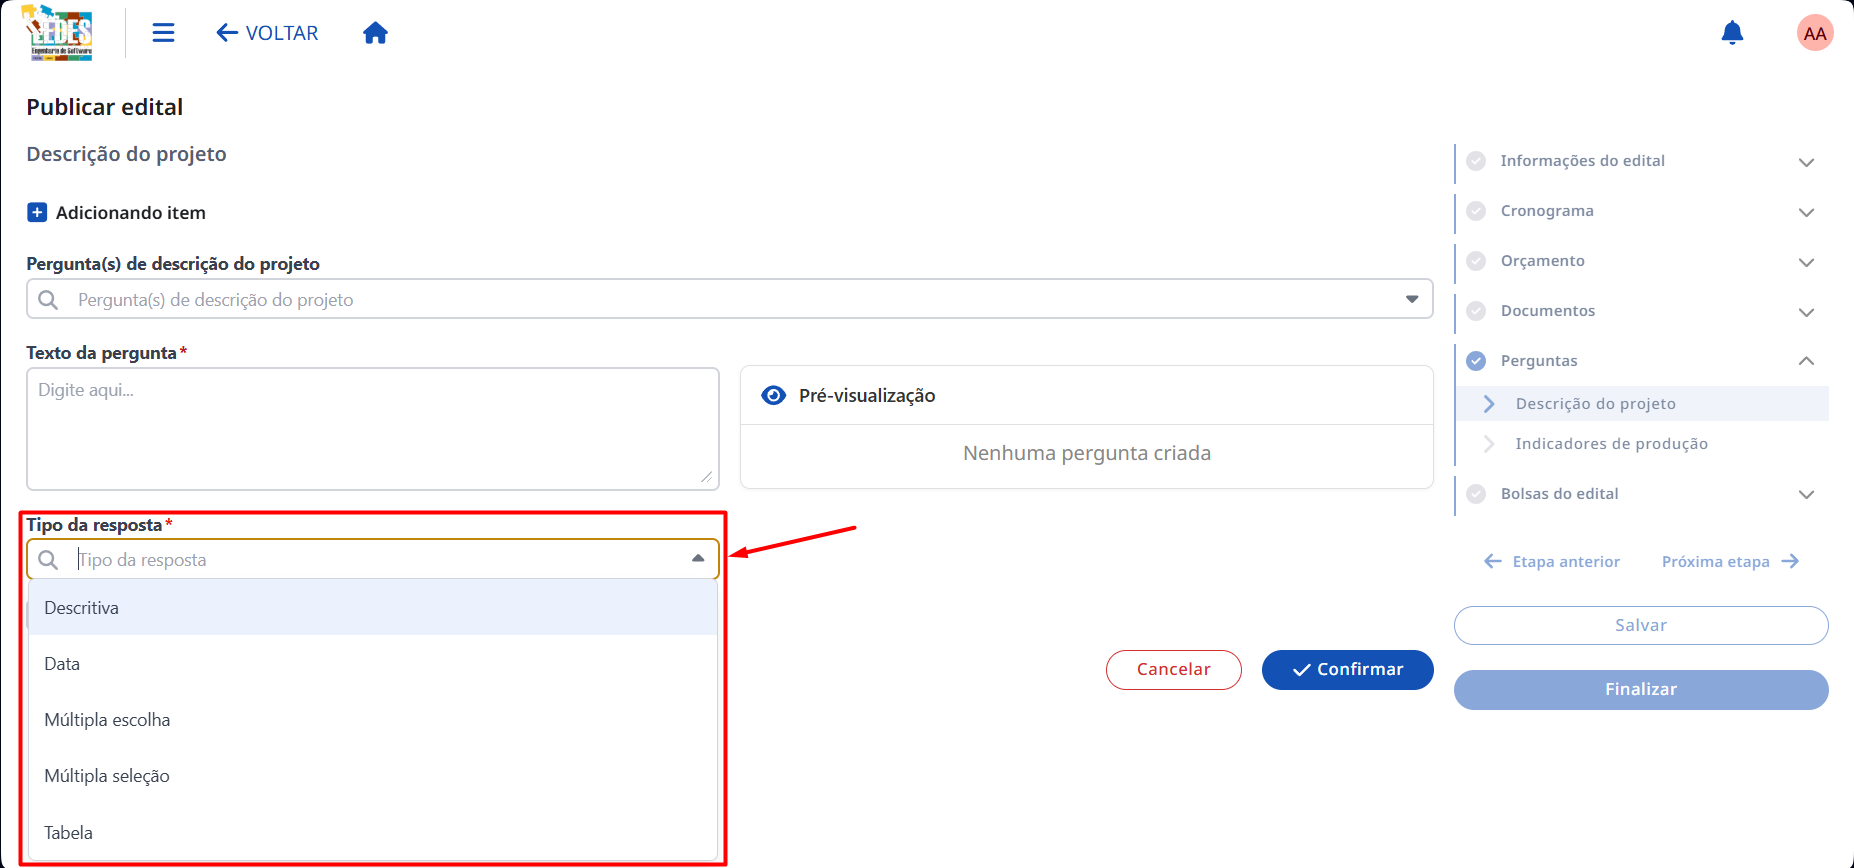
Task: Expand the Informações do edital section chevron
Action: coord(1806,162)
